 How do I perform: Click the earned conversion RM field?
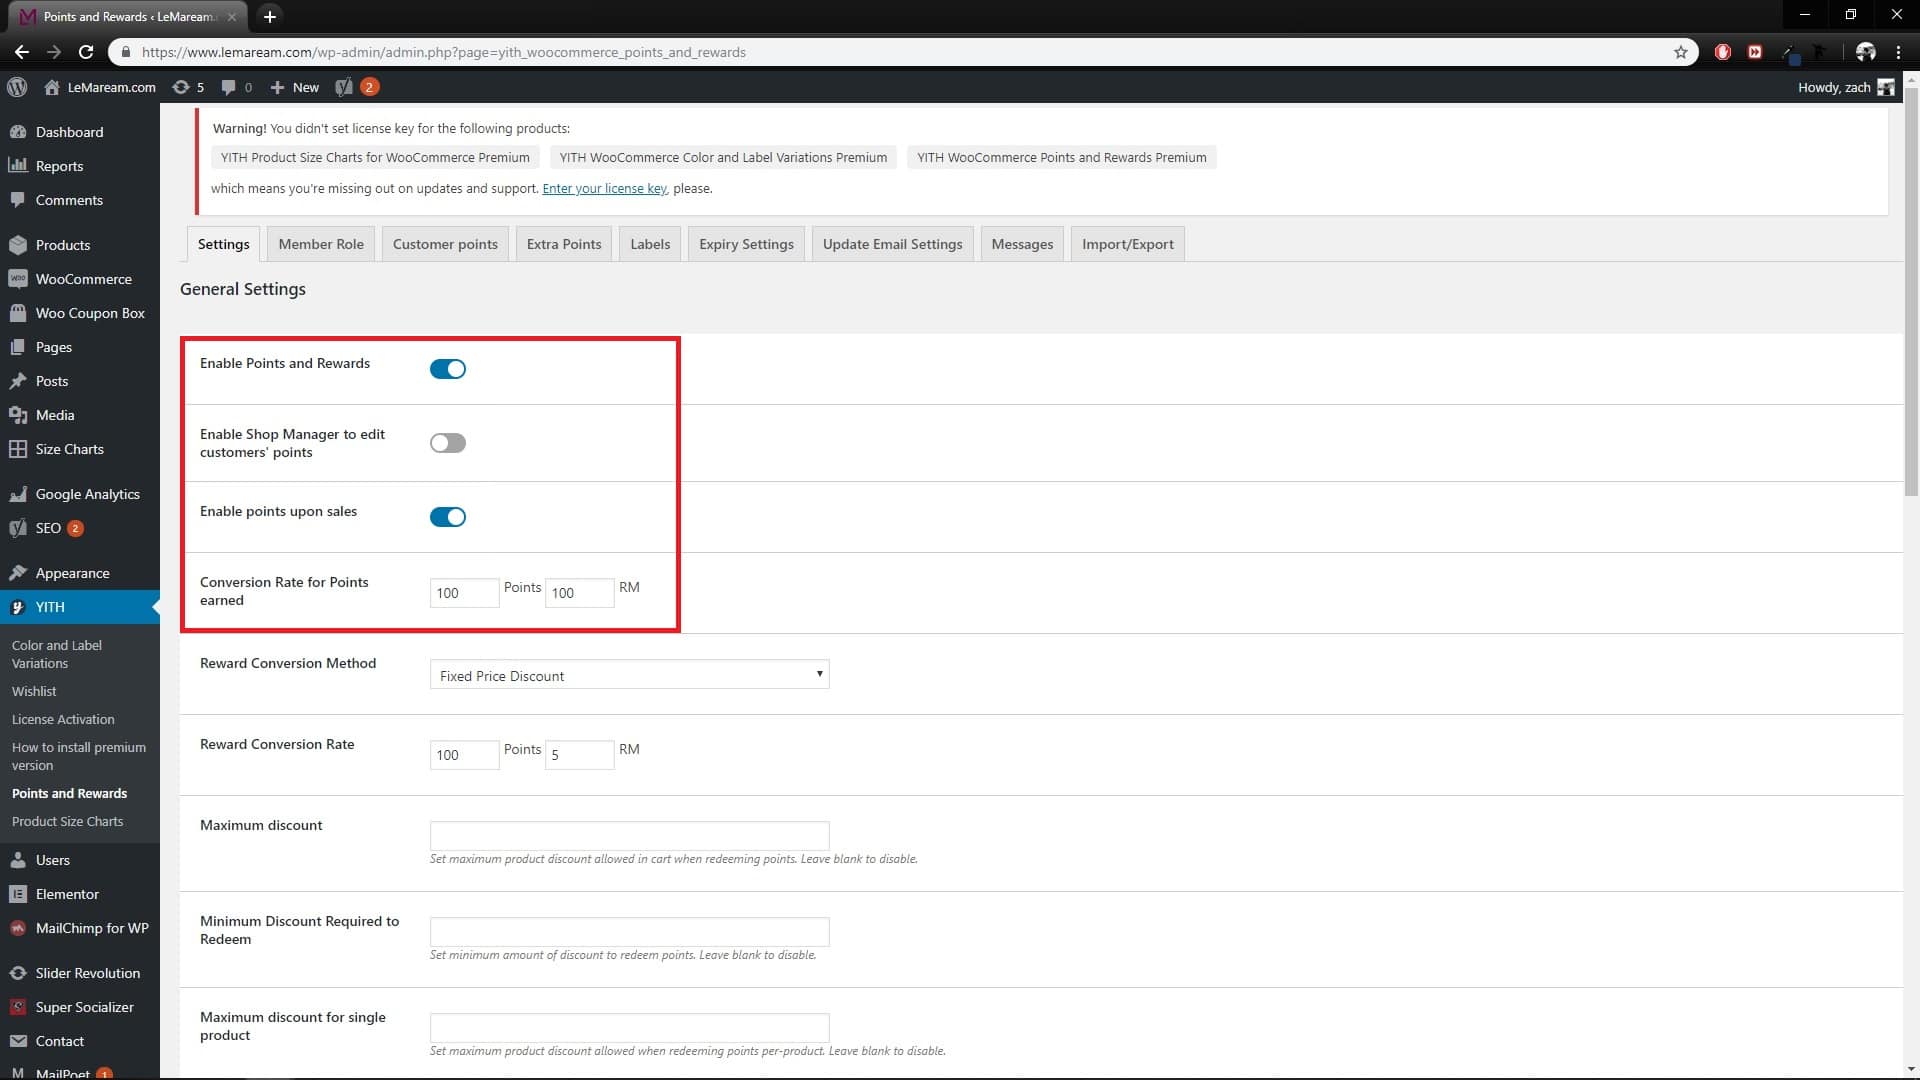point(579,593)
